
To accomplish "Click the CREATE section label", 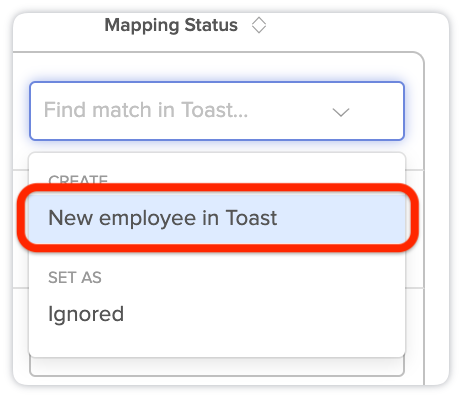I will point(78,179).
